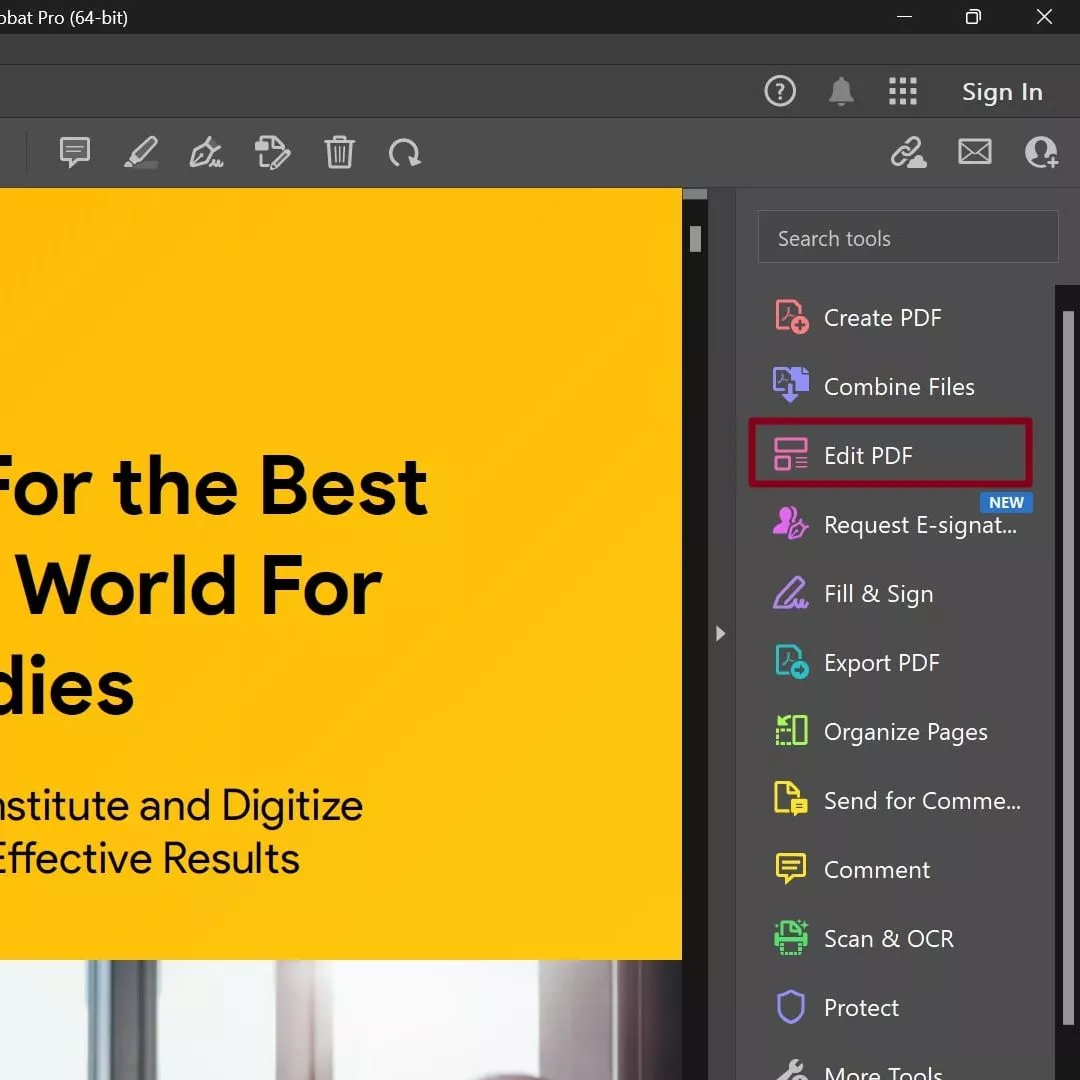Open the Help question mark icon
Image resolution: width=1080 pixels, height=1080 pixels.
pos(780,91)
